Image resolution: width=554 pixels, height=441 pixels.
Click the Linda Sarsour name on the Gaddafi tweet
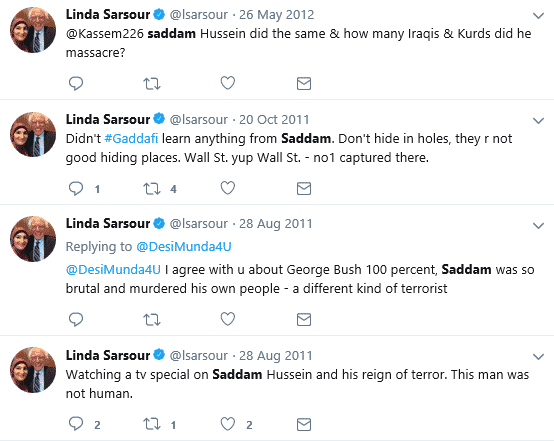click(108, 119)
